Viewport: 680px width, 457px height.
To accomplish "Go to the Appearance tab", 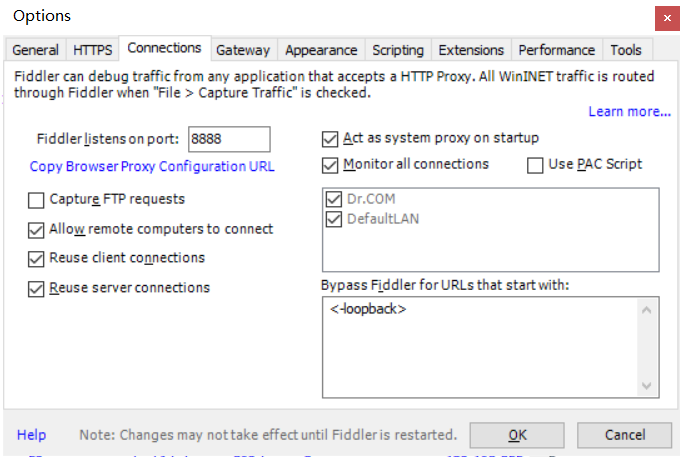I will click(321, 50).
